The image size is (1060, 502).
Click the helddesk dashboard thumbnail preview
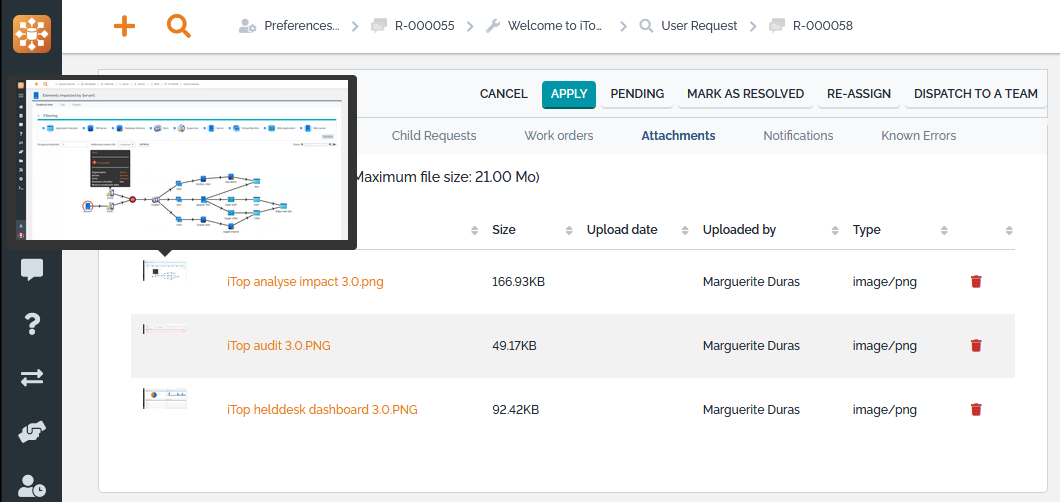164,399
